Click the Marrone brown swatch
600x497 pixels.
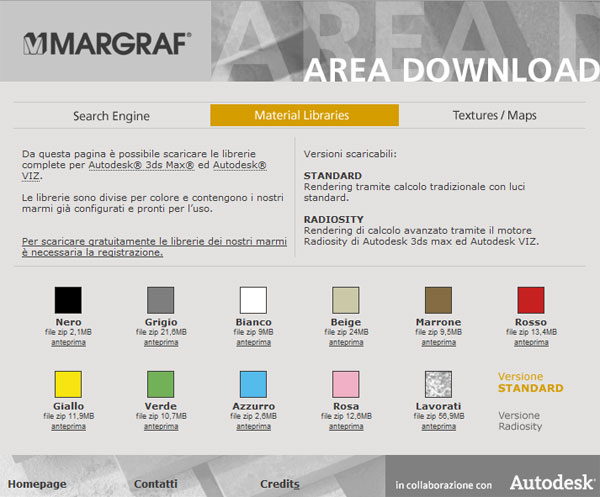pyautogui.click(x=438, y=300)
